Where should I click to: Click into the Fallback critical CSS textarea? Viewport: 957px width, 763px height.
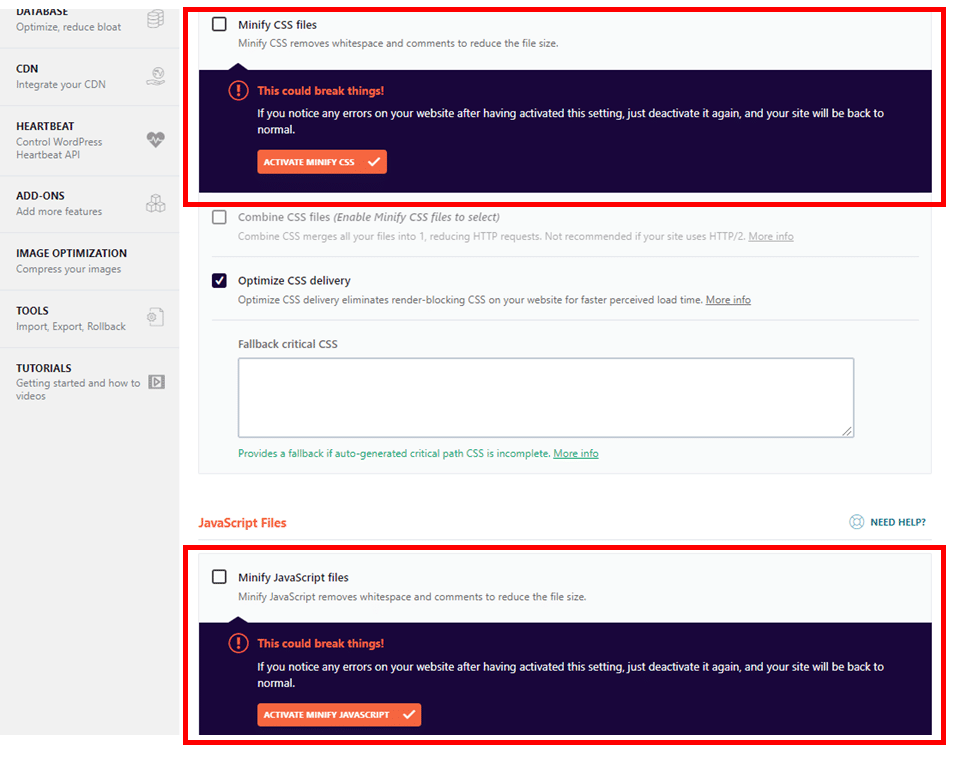(545, 397)
